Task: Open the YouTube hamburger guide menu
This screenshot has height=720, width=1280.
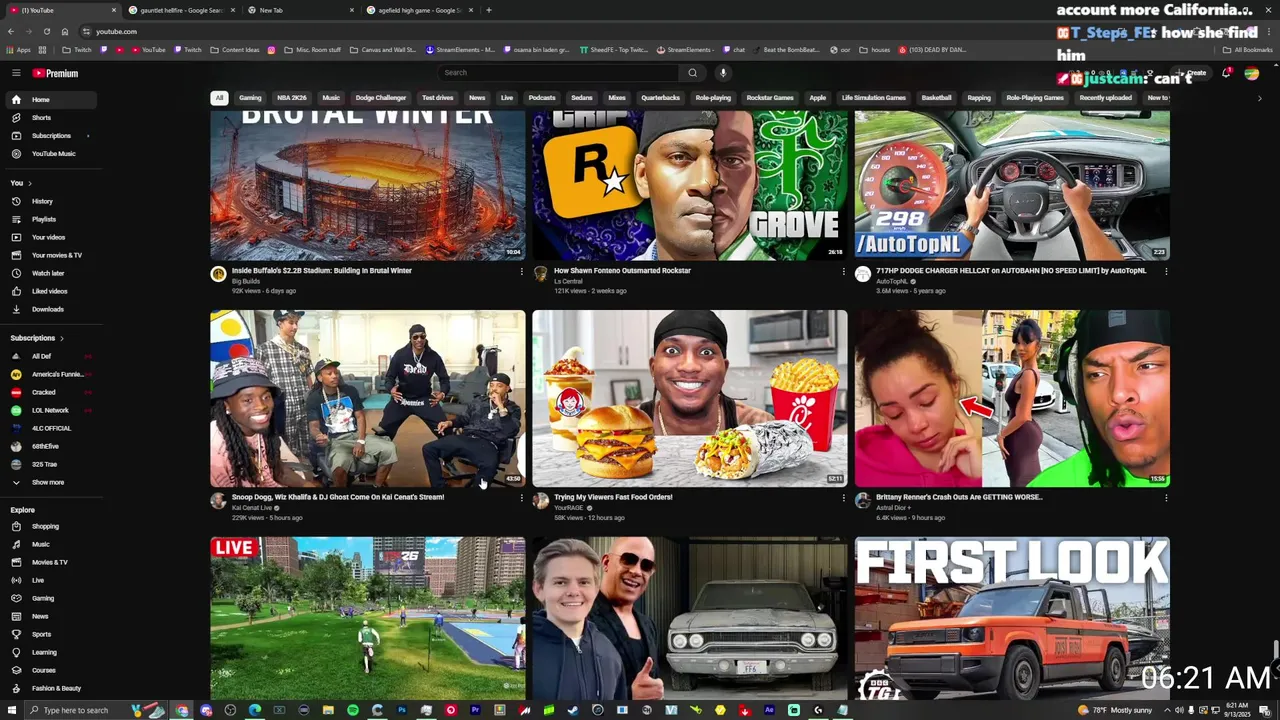Action: (16, 73)
